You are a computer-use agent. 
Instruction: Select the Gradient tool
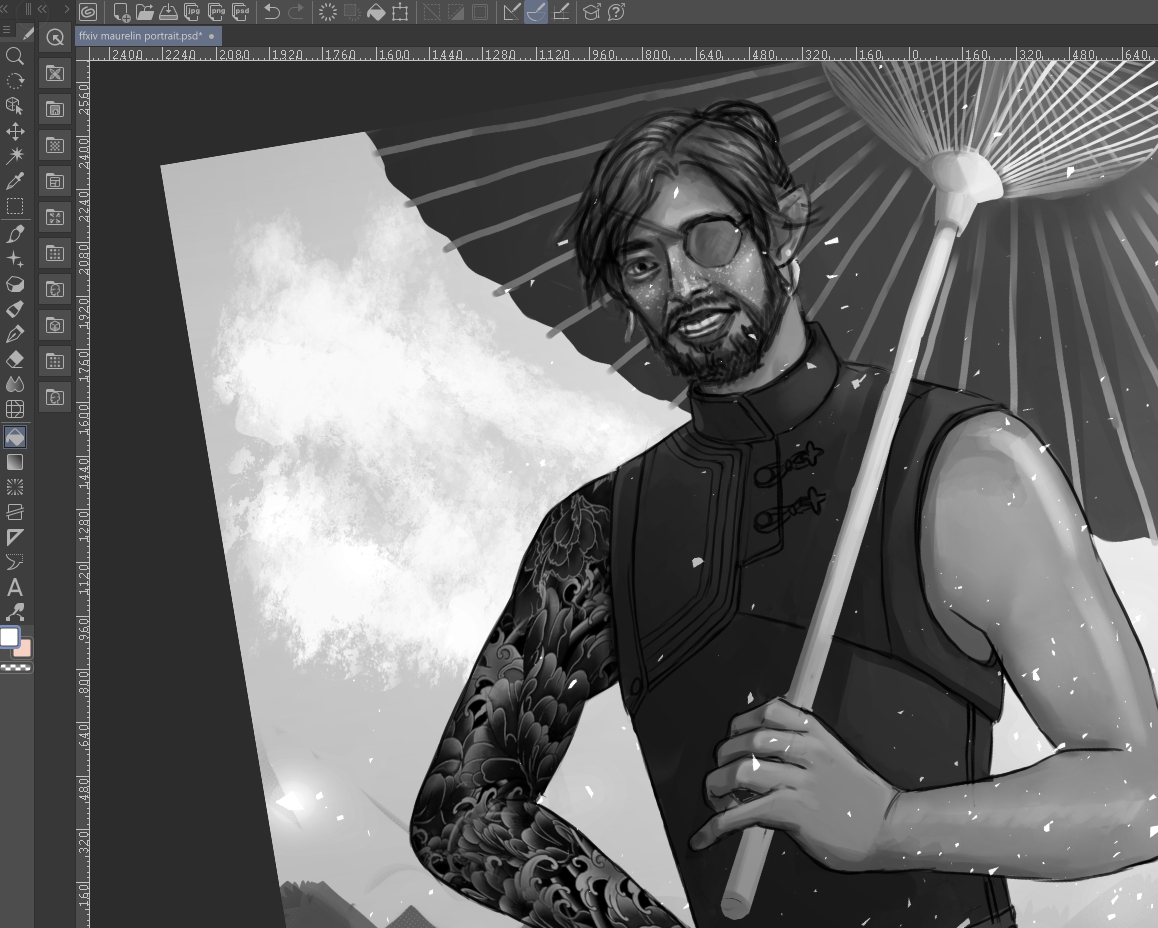click(x=15, y=462)
